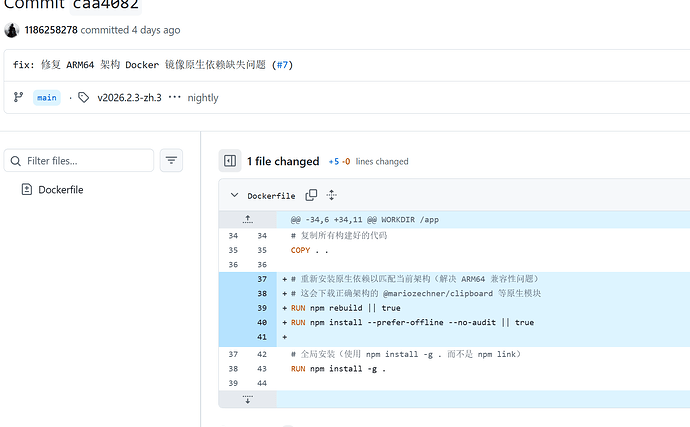The width and height of the screenshot is (690, 427).
Task: Select added line number 41
Action: pyautogui.click(x=262, y=337)
